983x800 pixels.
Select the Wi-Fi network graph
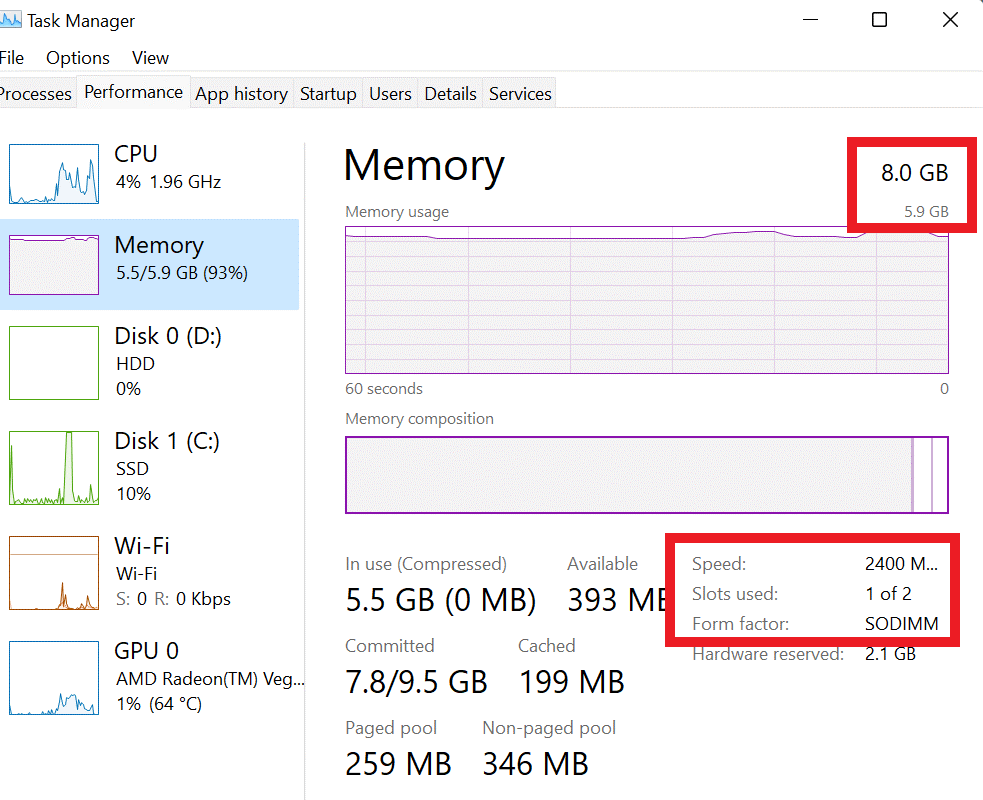tap(53, 573)
